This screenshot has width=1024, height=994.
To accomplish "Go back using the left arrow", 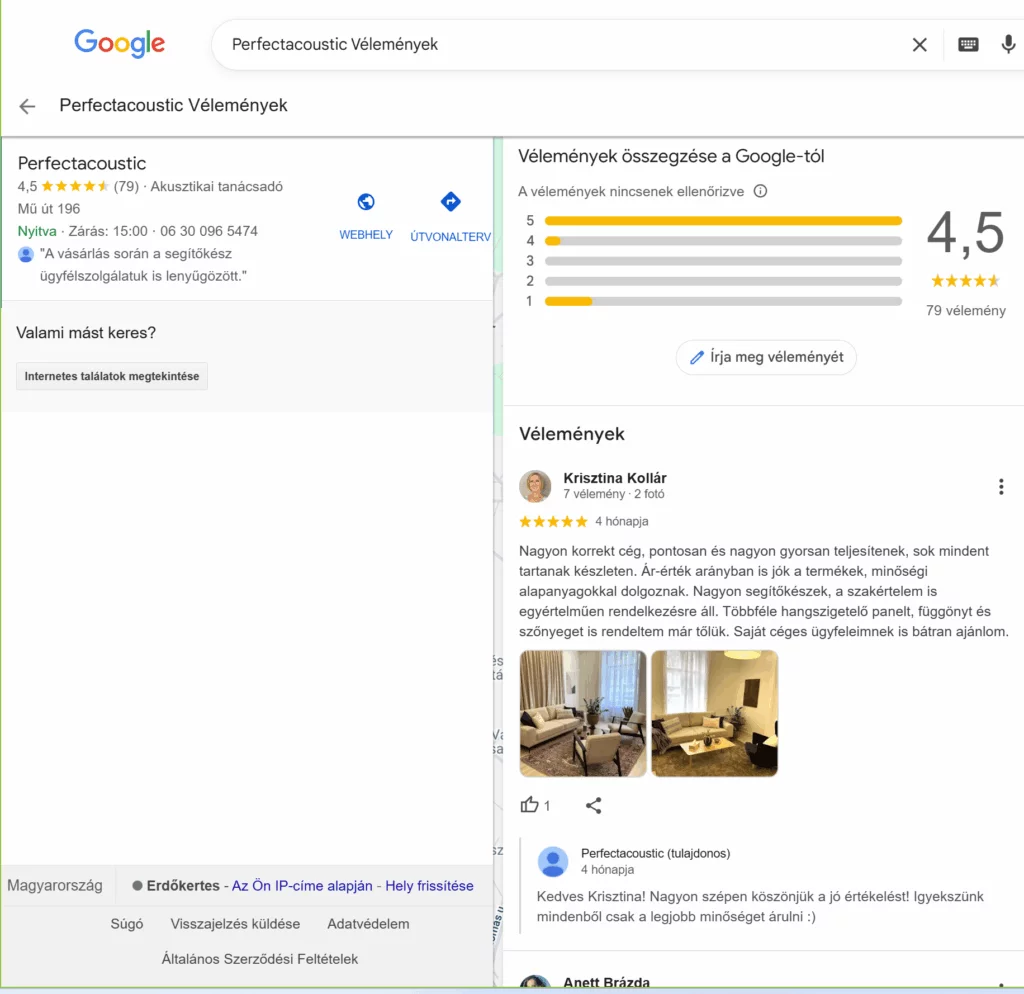I will point(26,105).
